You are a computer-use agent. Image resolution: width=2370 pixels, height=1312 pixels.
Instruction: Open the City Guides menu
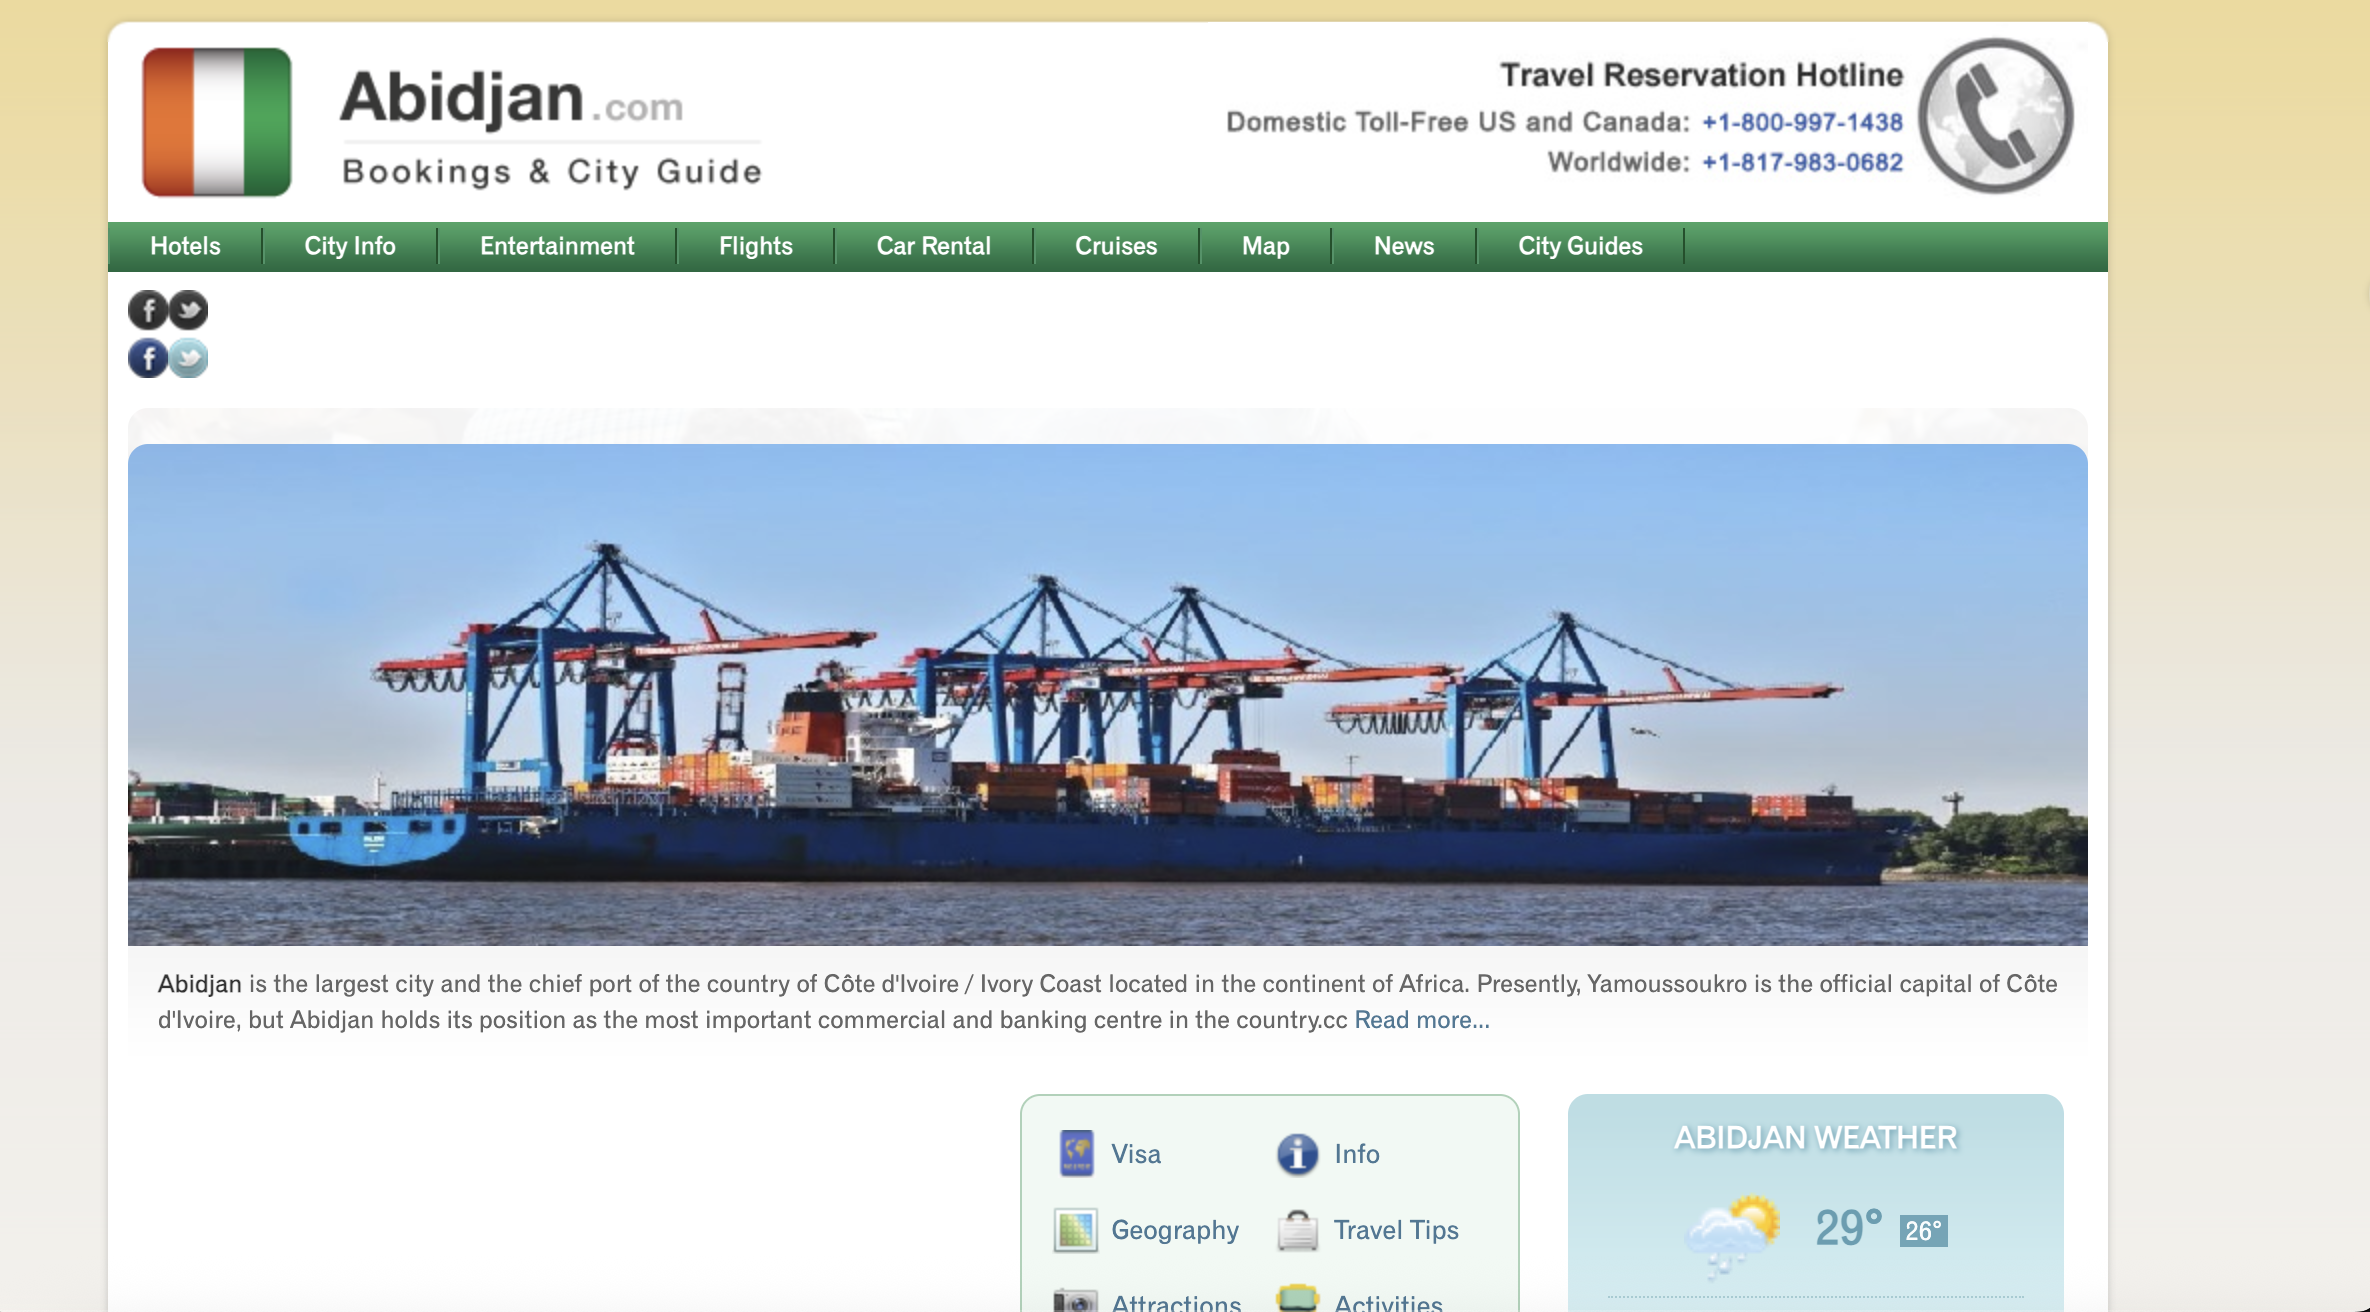pos(1578,246)
